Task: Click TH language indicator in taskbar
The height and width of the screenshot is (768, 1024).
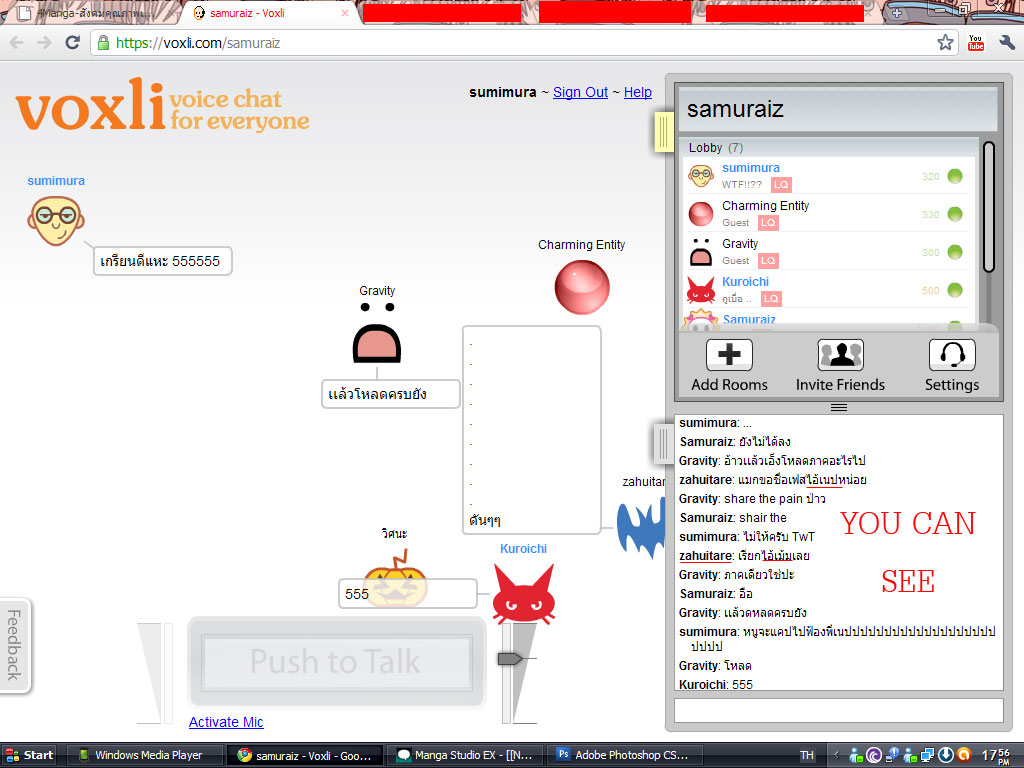Action: tap(807, 755)
